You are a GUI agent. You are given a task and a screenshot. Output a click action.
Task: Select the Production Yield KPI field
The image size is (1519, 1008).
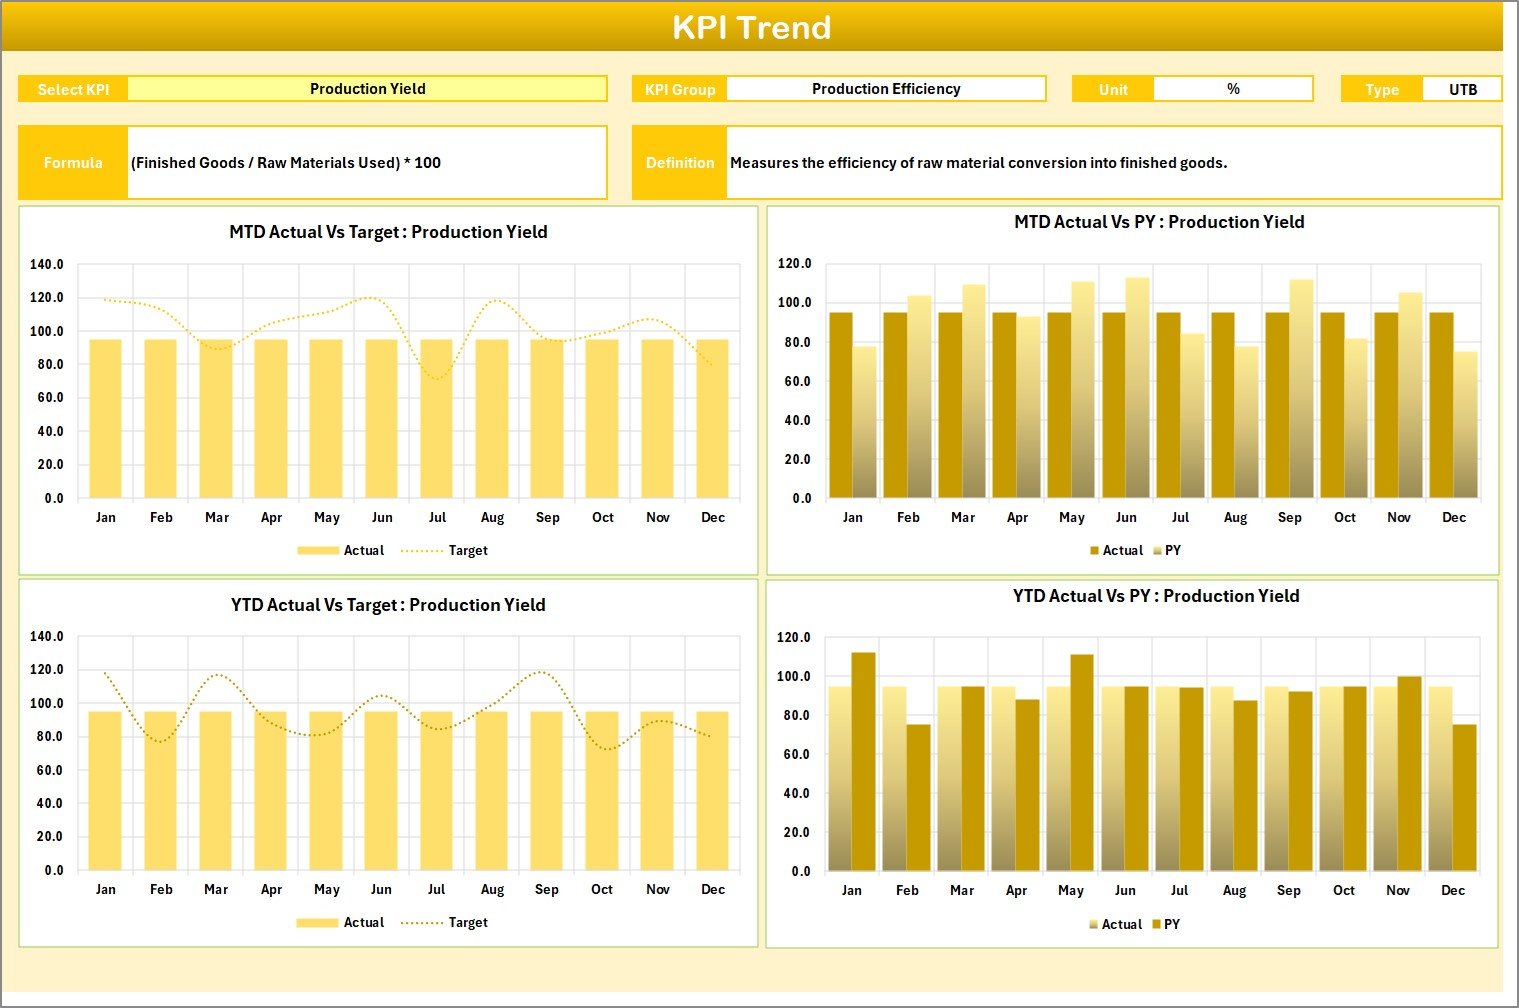pyautogui.click(x=368, y=88)
